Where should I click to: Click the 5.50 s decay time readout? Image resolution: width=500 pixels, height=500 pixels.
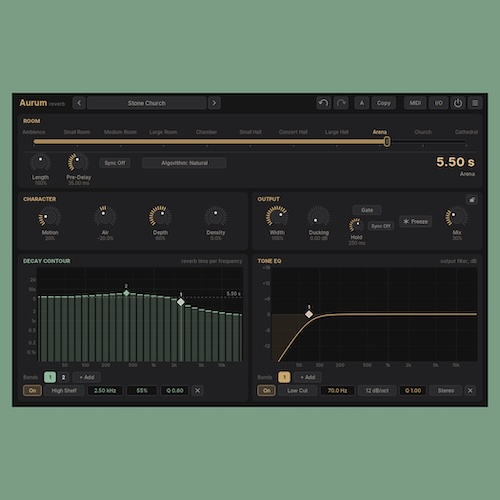pyautogui.click(x=455, y=162)
